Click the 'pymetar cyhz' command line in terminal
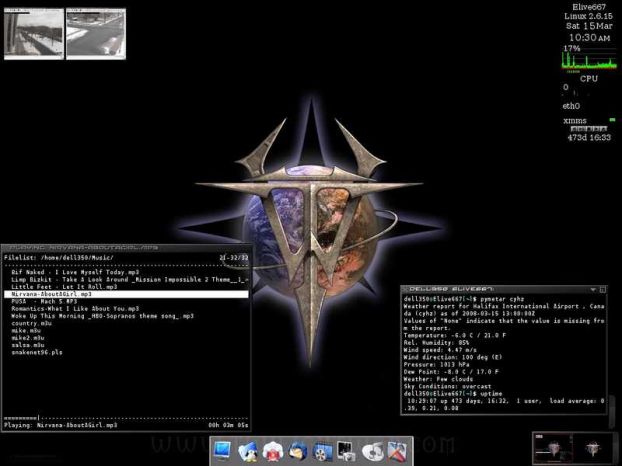The height and width of the screenshot is (466, 622). click(x=464, y=299)
